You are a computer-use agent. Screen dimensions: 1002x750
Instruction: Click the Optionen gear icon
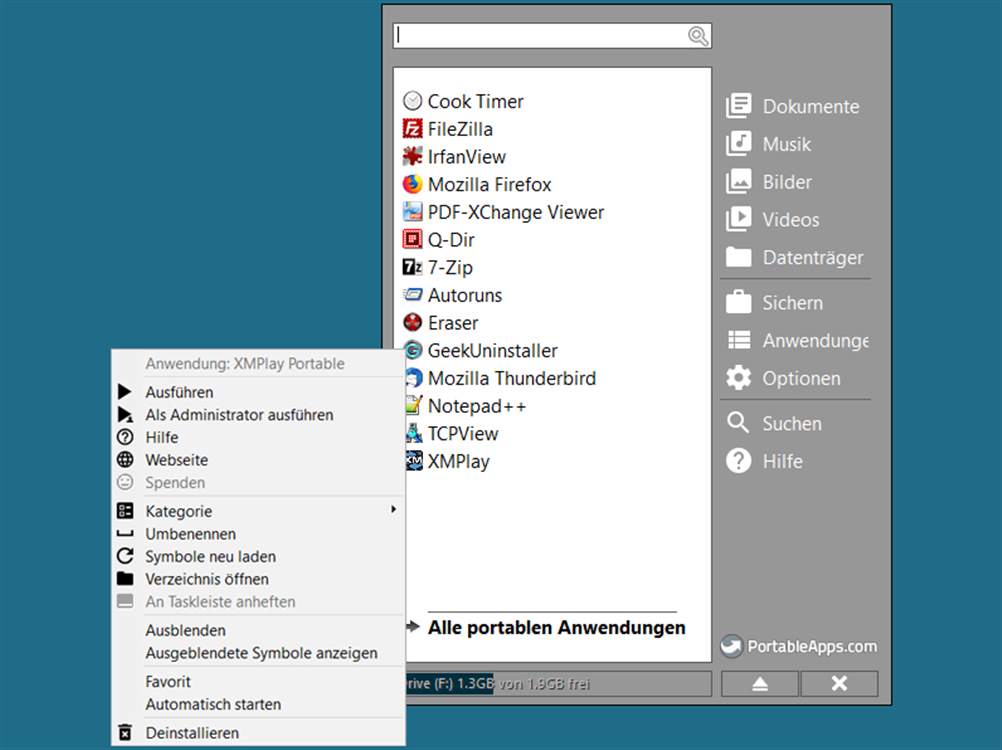pos(739,378)
